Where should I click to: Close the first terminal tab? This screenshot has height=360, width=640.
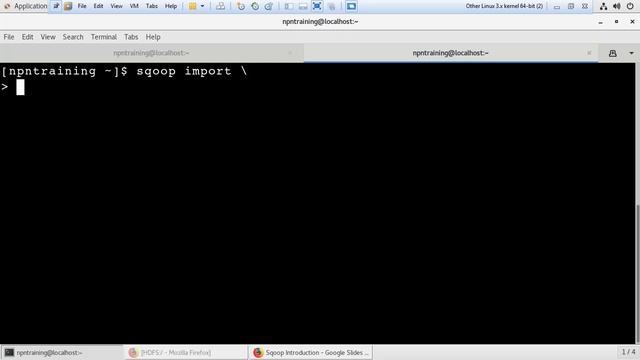pyautogui.click(x=290, y=53)
